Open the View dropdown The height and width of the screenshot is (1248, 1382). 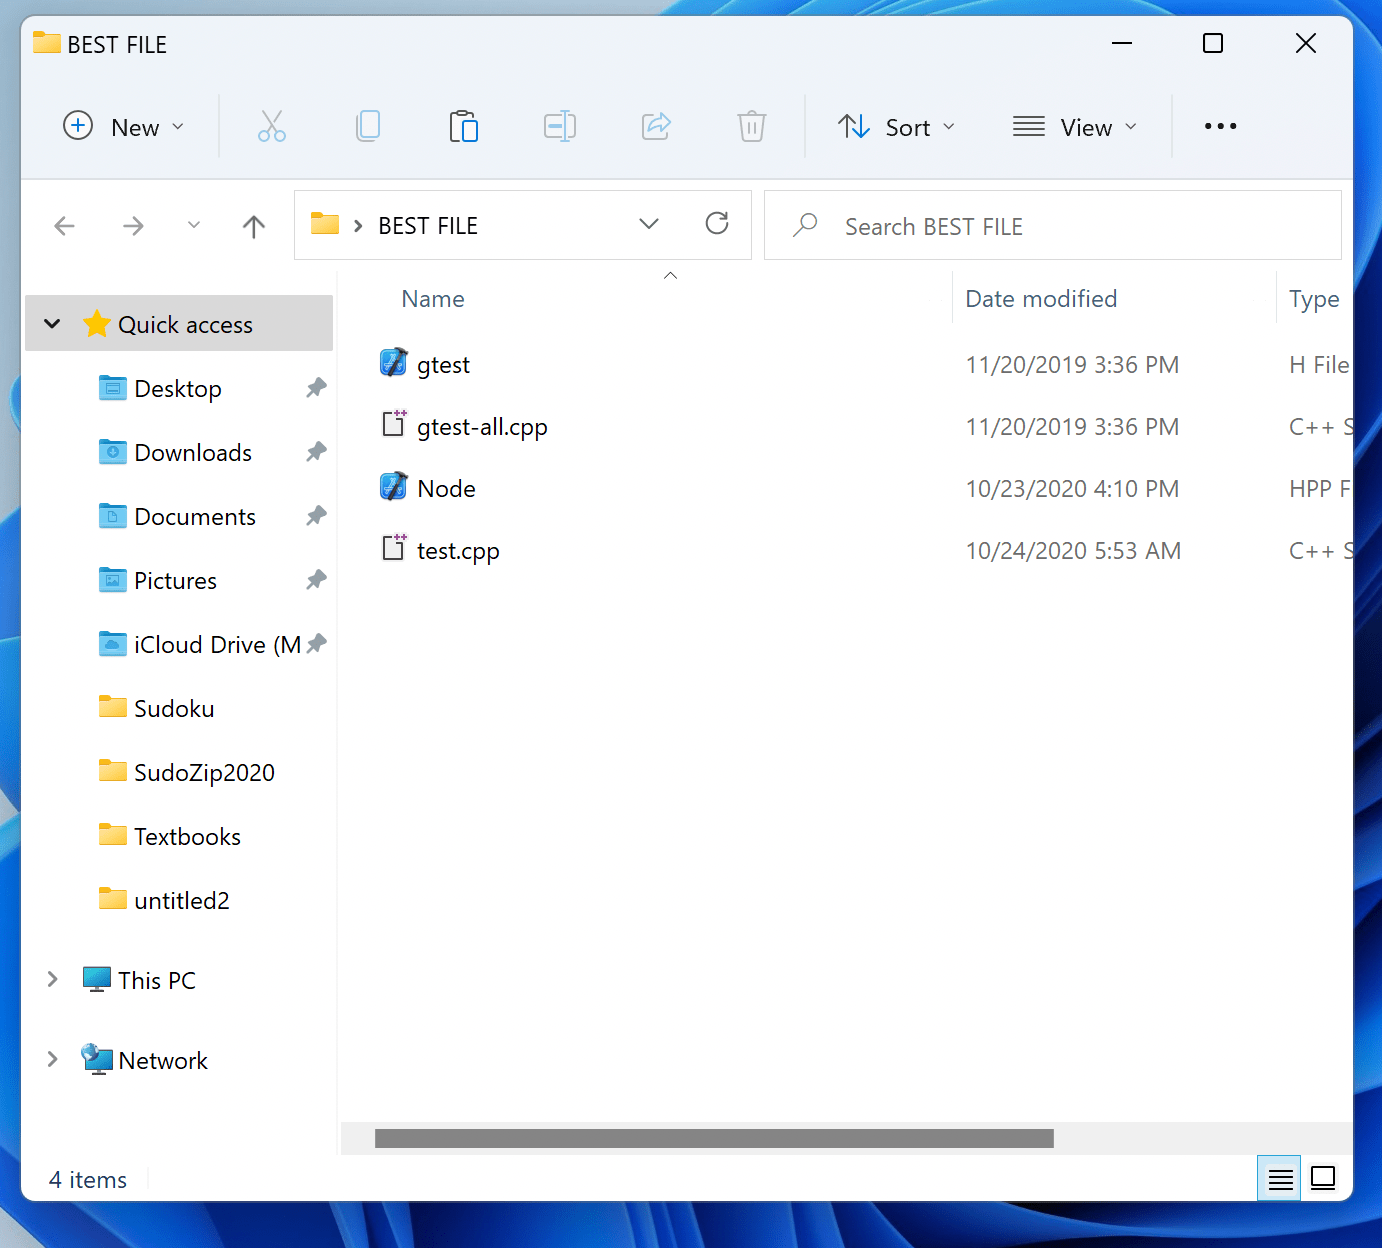click(x=1076, y=126)
